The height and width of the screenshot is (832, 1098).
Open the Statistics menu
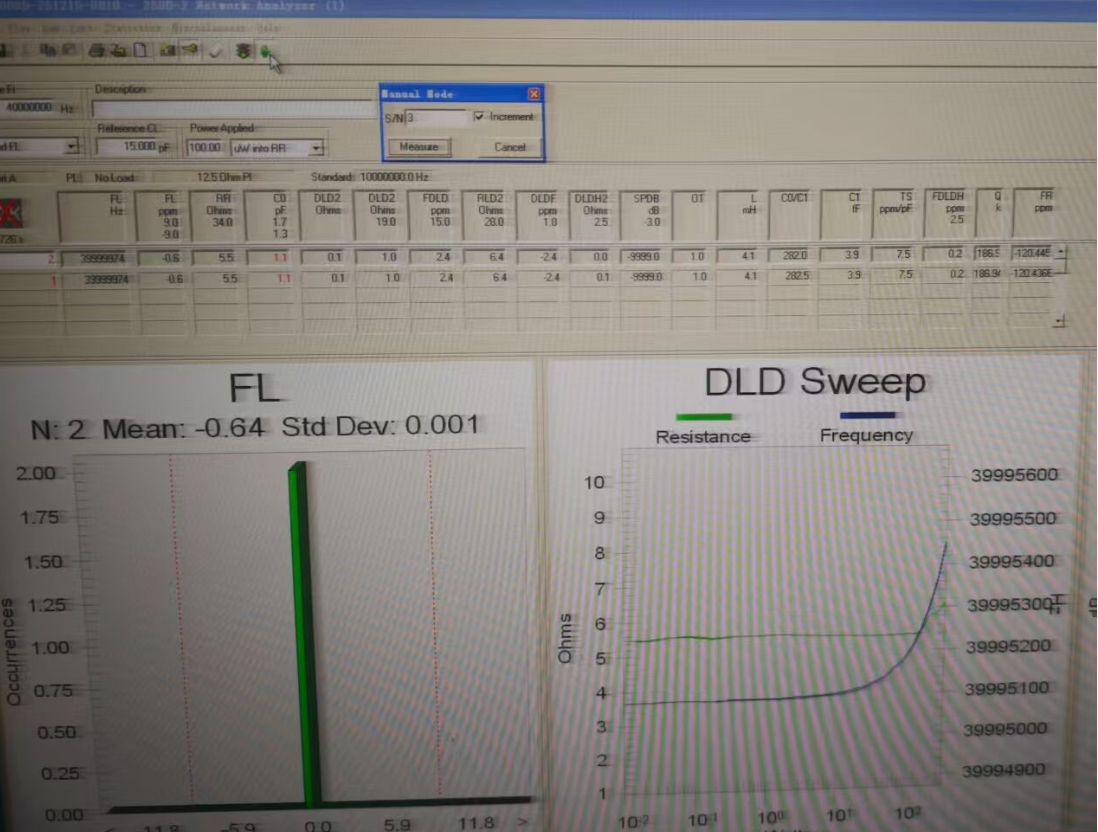coord(132,28)
